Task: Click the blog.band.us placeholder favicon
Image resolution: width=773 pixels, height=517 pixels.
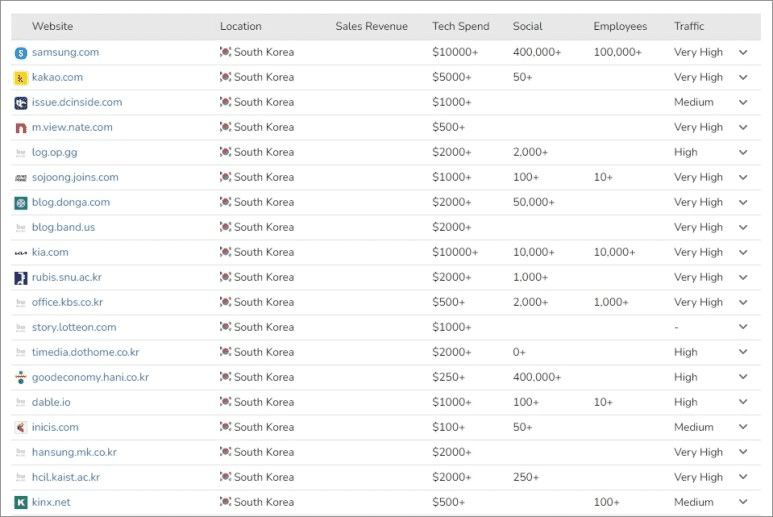Action: [x=21, y=228]
